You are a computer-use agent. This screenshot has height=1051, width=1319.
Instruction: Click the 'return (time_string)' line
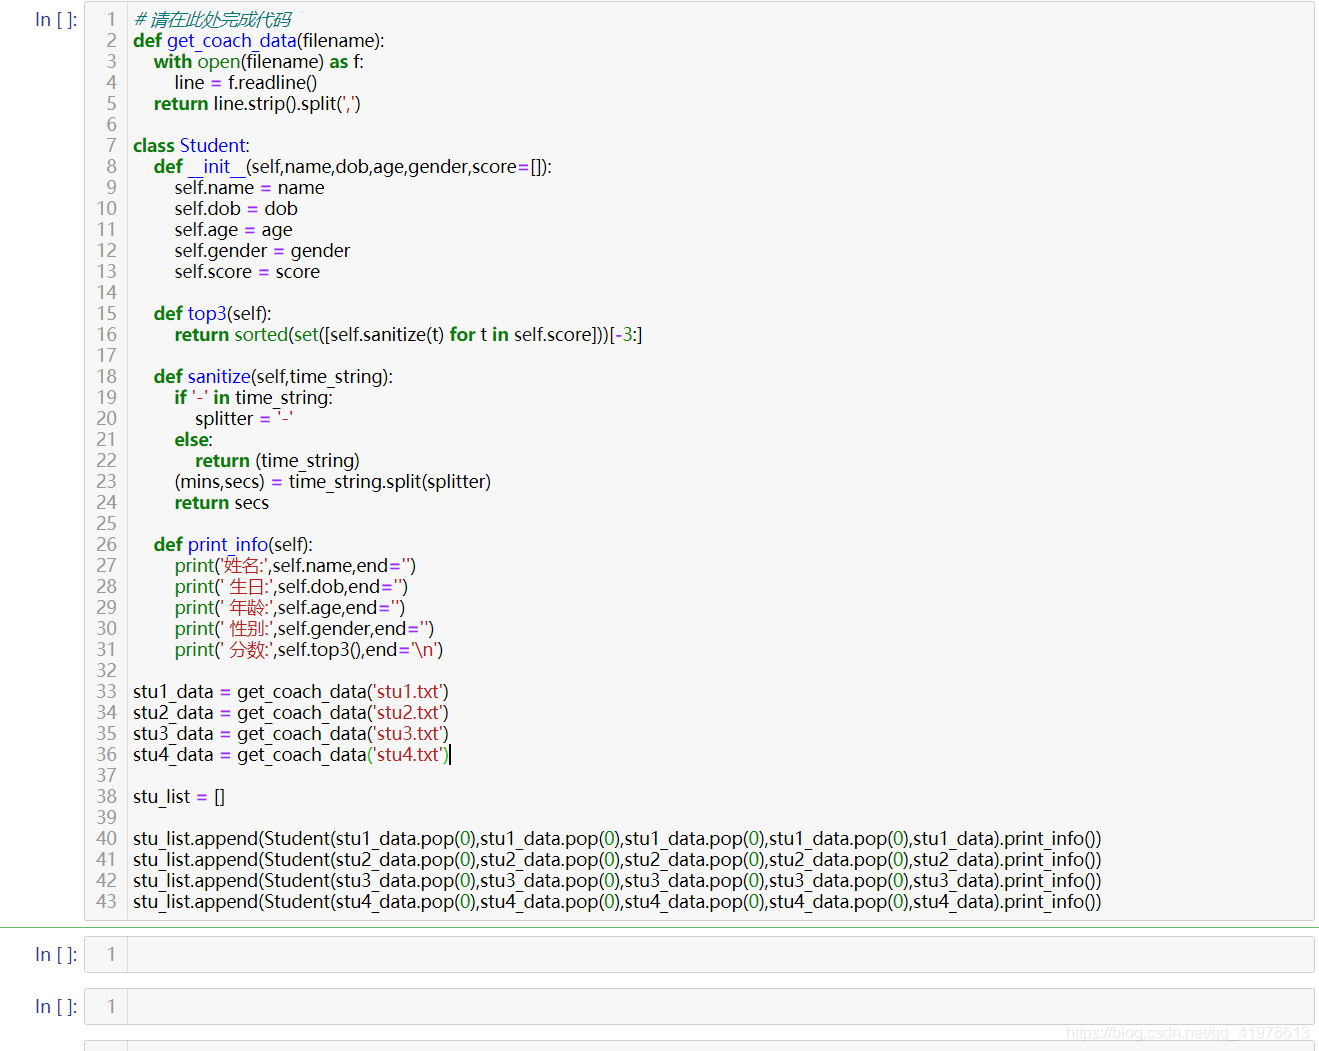click(x=278, y=460)
